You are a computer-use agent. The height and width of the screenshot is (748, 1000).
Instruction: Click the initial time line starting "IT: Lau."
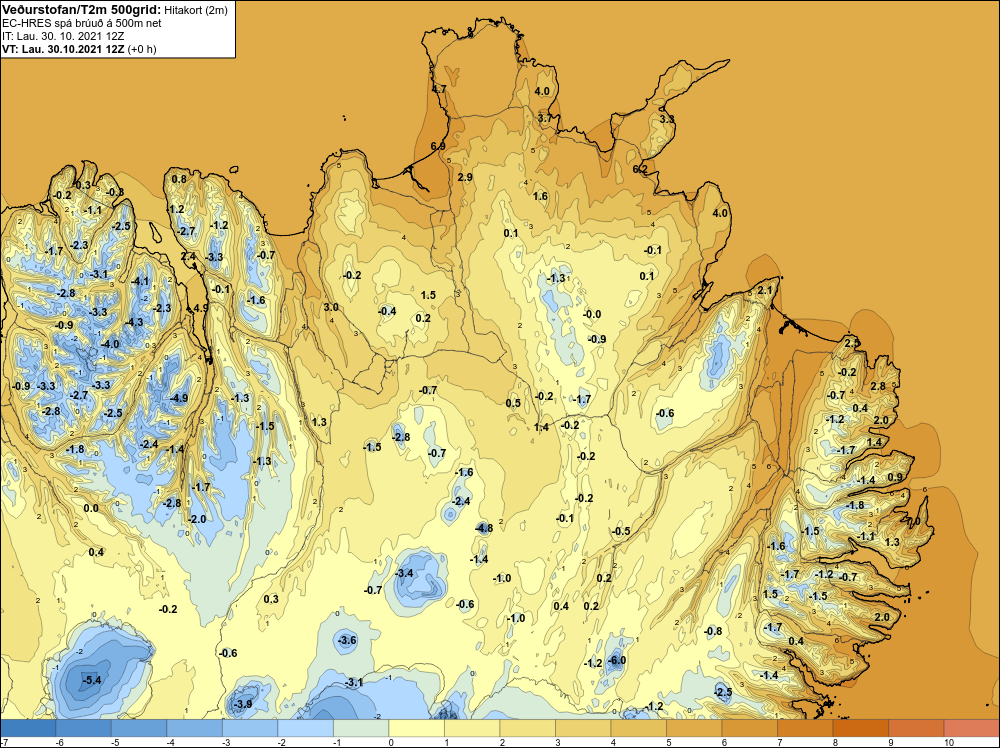(63, 36)
